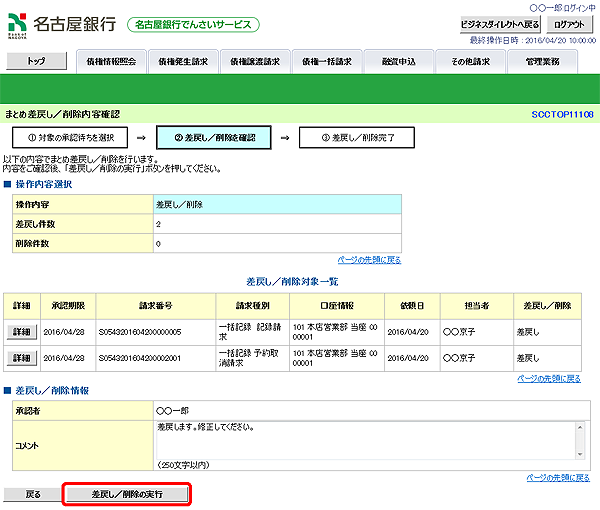Click comment box scrollbar up arrow
This screenshot has width=600, height=510.
(x=580, y=427)
